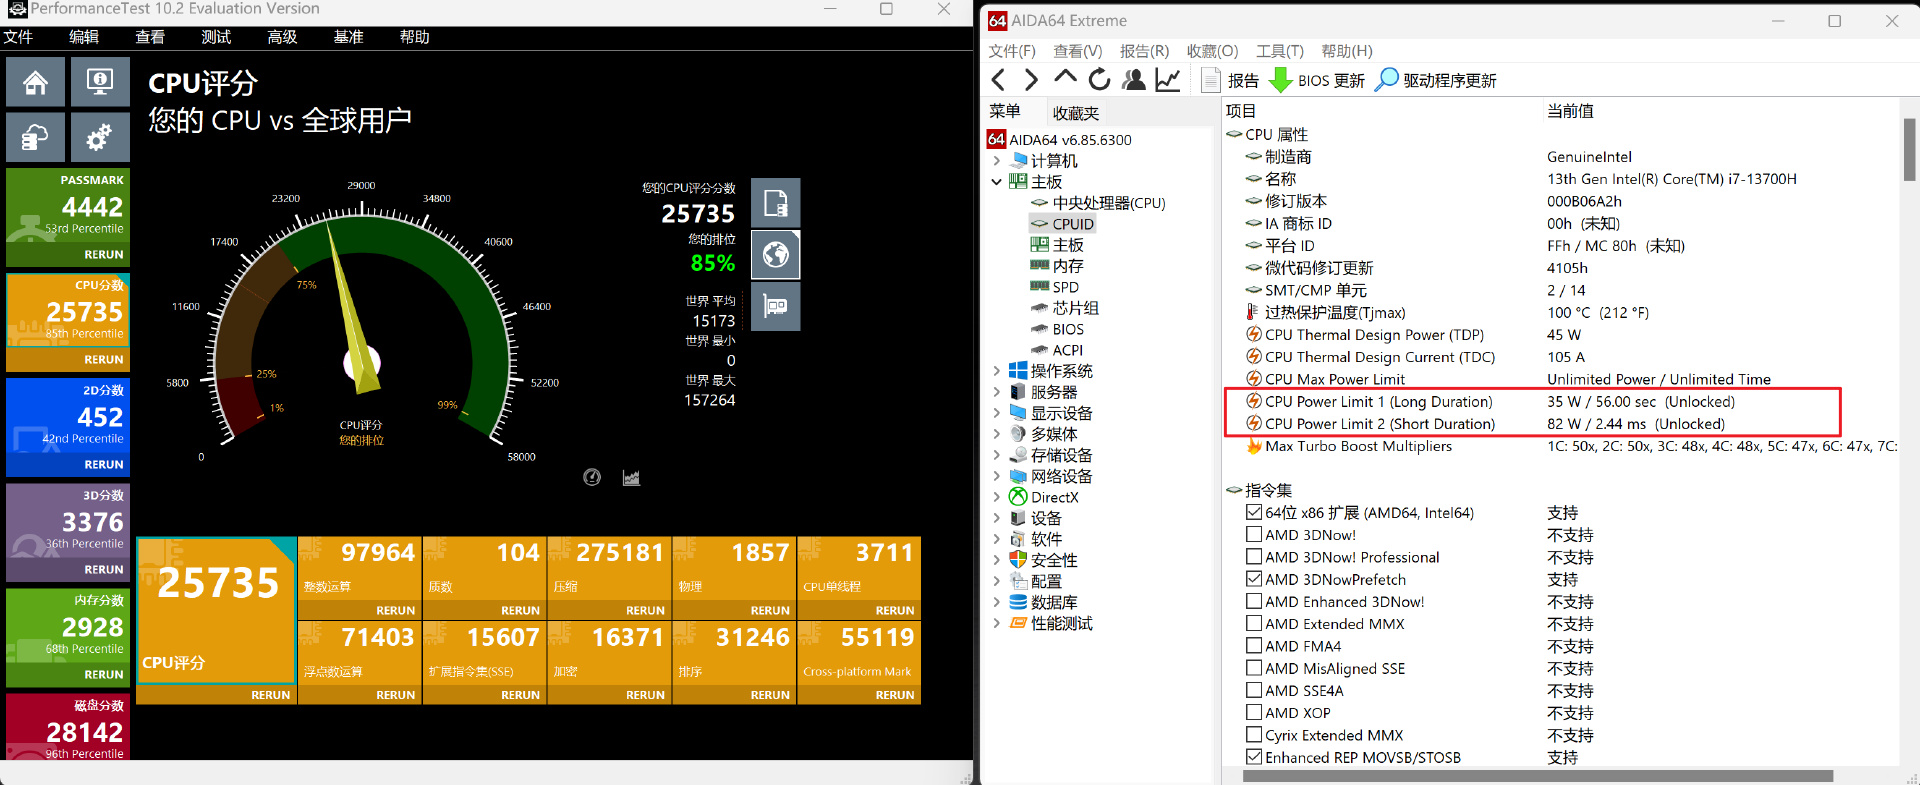Open baseline management icon in PerformanceTest sidebar
1920x785 pixels.
pos(36,137)
